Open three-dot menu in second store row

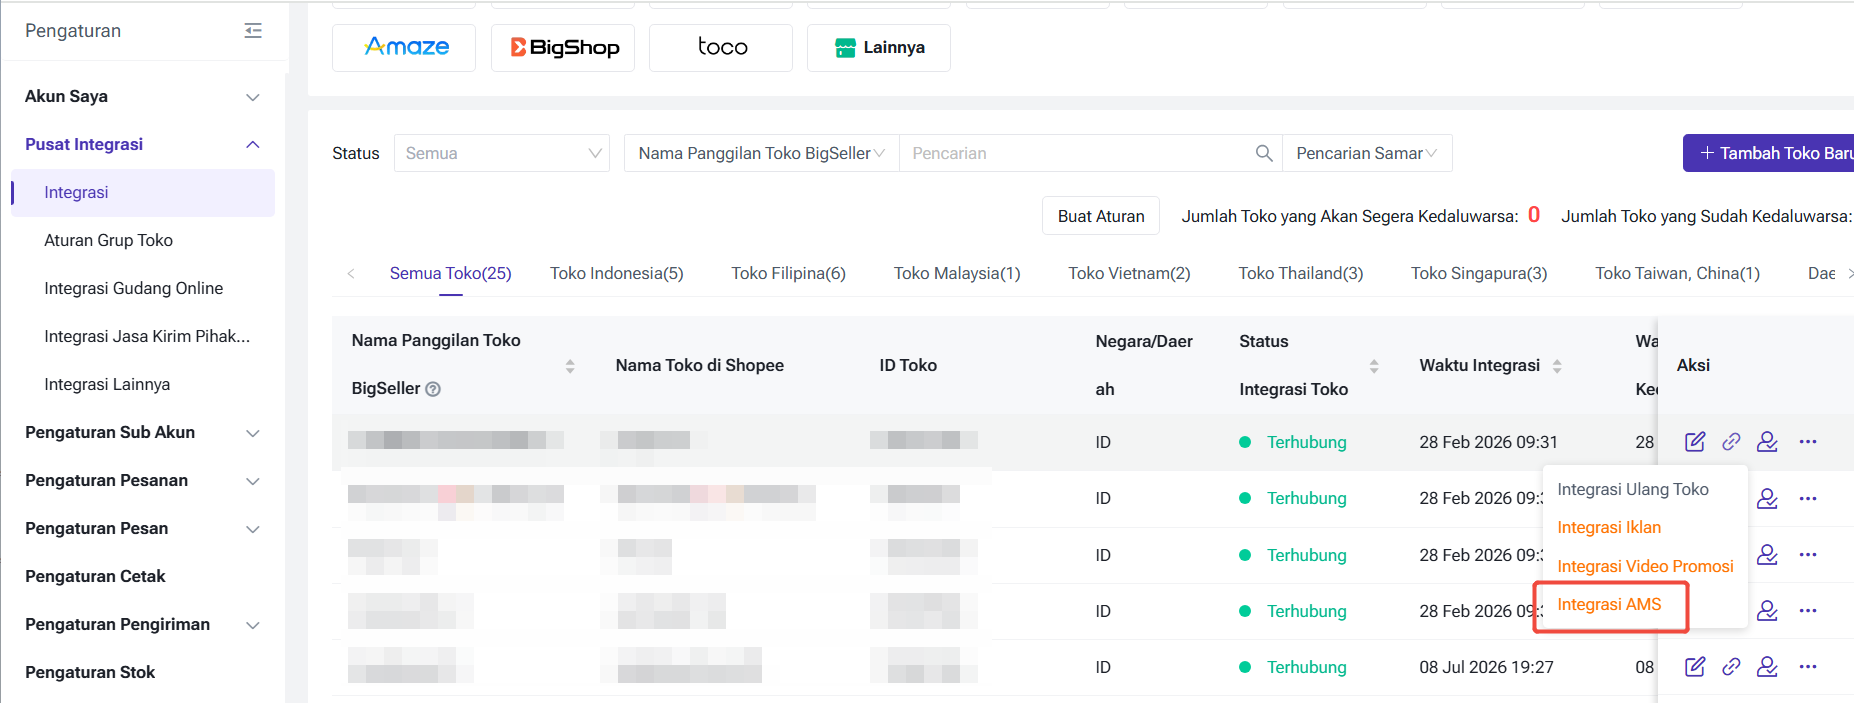coord(1808,498)
